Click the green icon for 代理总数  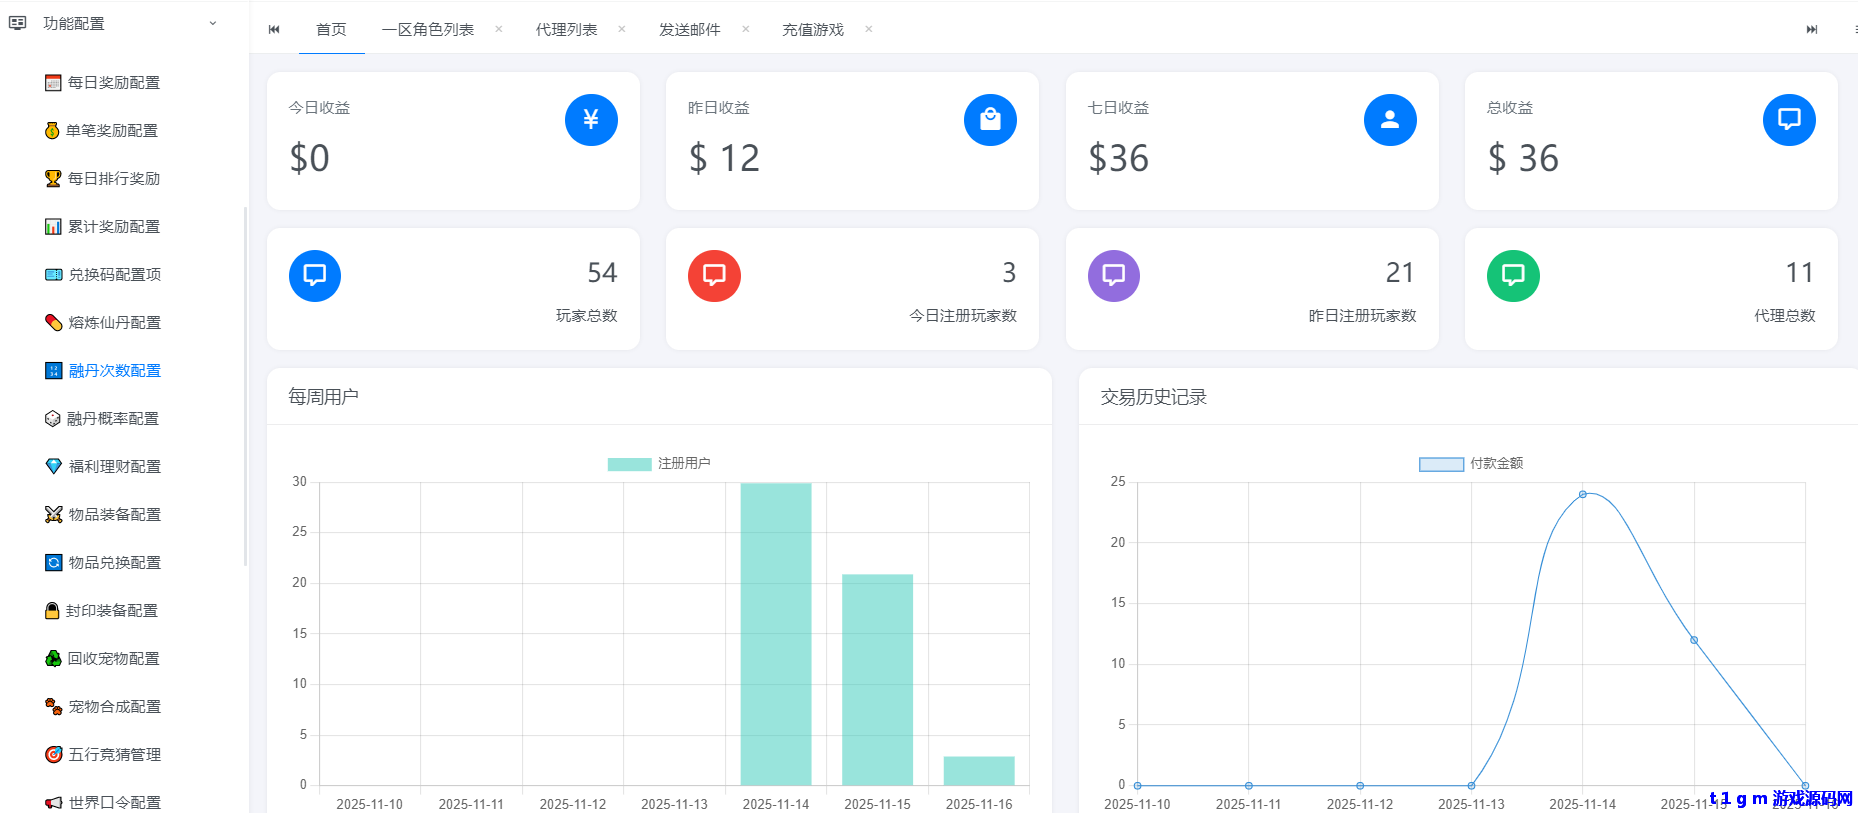pyautogui.click(x=1512, y=275)
